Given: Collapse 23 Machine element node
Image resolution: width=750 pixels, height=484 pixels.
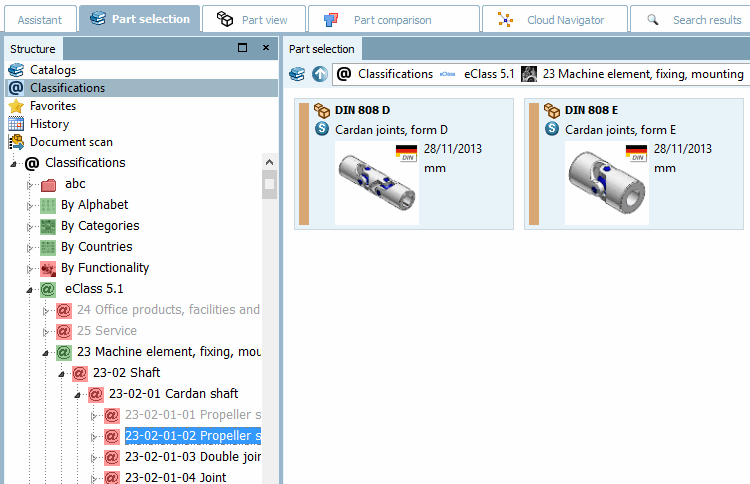Looking at the screenshot, I should 46,353.
